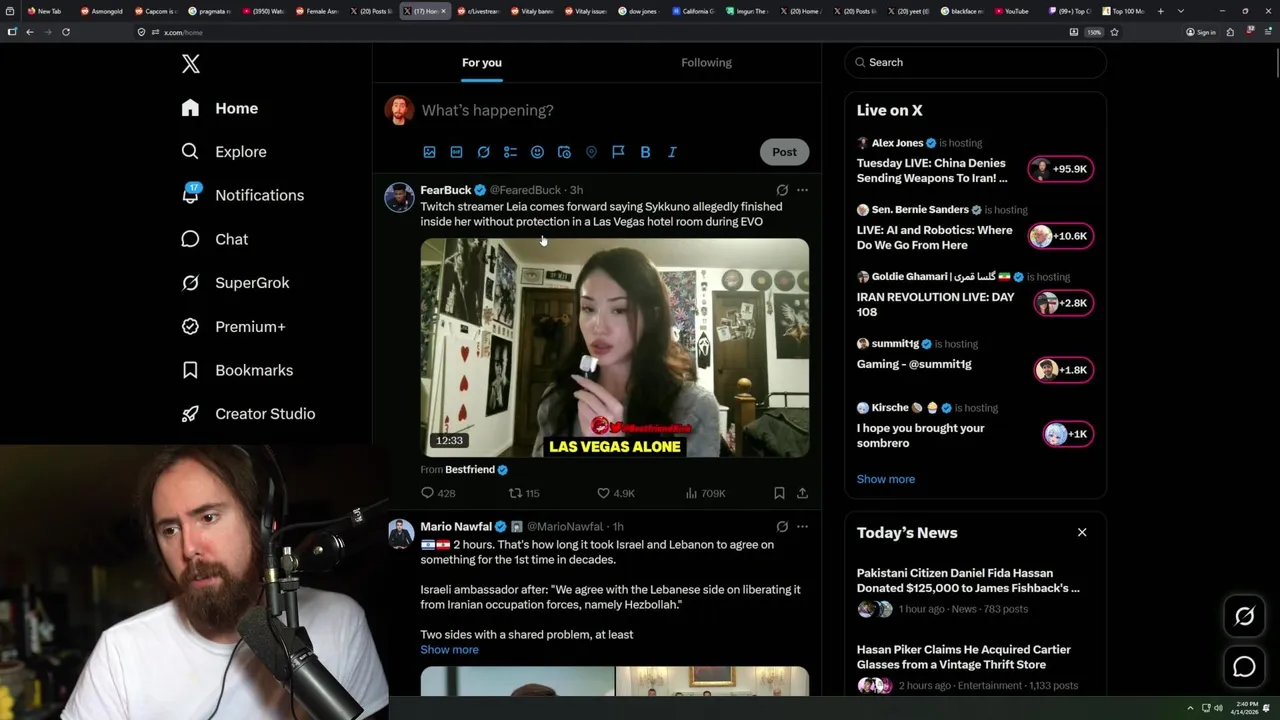Click the Search field
1280x720 pixels.
(975, 62)
